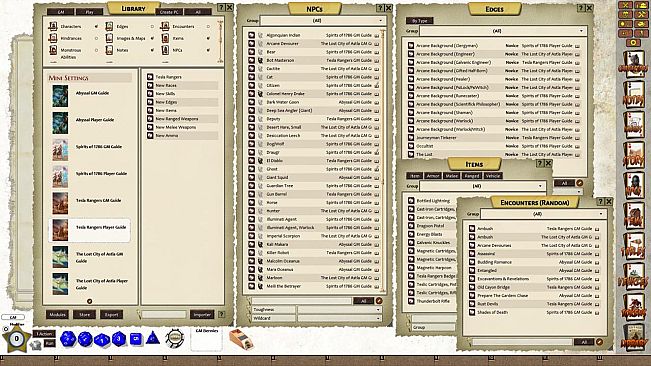This screenshot has width=651, height=366.
Task: Open the Characters sidebar card
Action: (634, 64)
